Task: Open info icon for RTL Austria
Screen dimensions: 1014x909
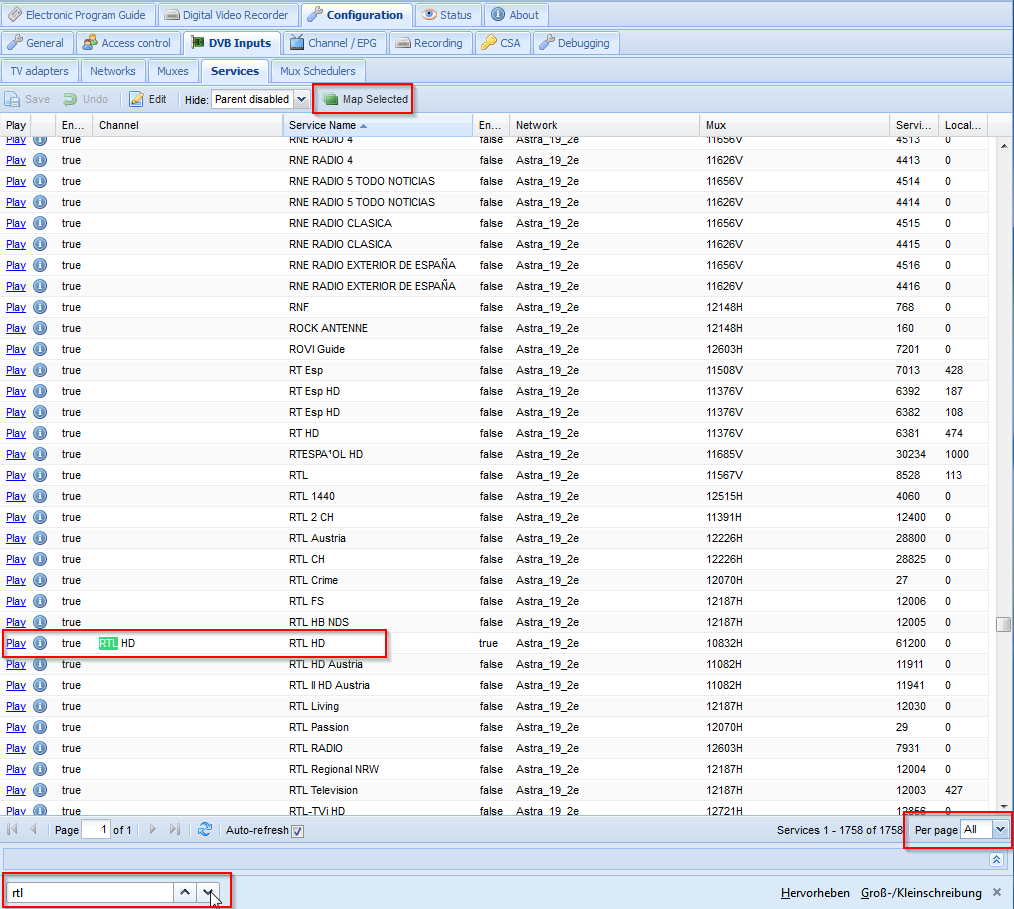Action: [40, 538]
